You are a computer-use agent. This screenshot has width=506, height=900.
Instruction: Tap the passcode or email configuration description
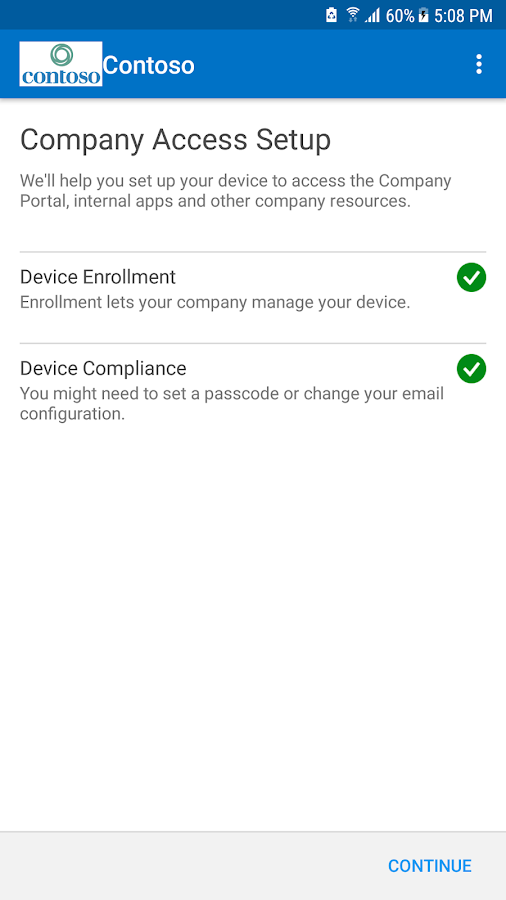(x=232, y=404)
